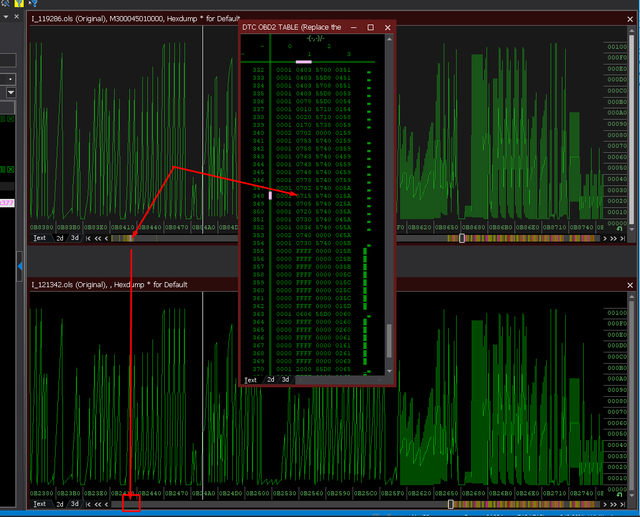The image size is (640, 517).
Task: Click single-step back (<) arrow in bottom hexdump
Action: point(107,504)
